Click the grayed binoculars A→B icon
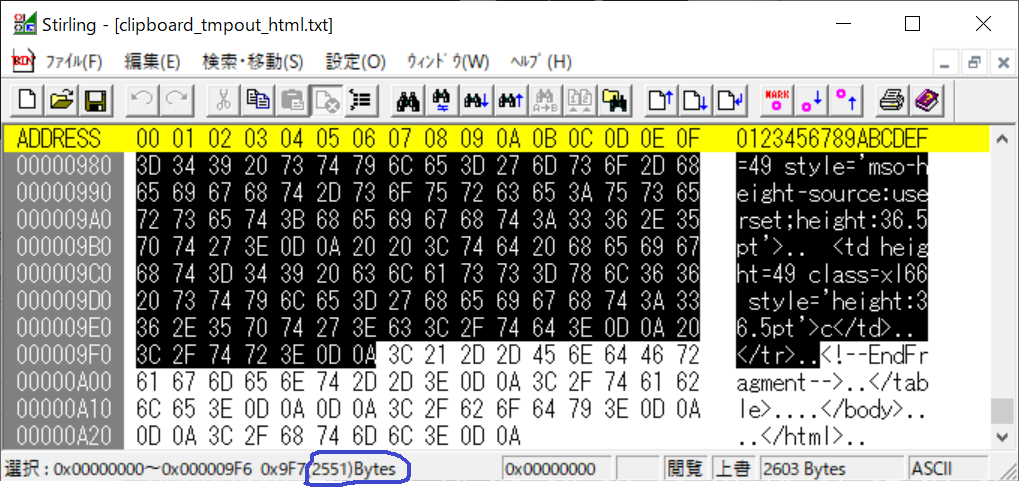The image size is (1019, 500). click(x=545, y=100)
